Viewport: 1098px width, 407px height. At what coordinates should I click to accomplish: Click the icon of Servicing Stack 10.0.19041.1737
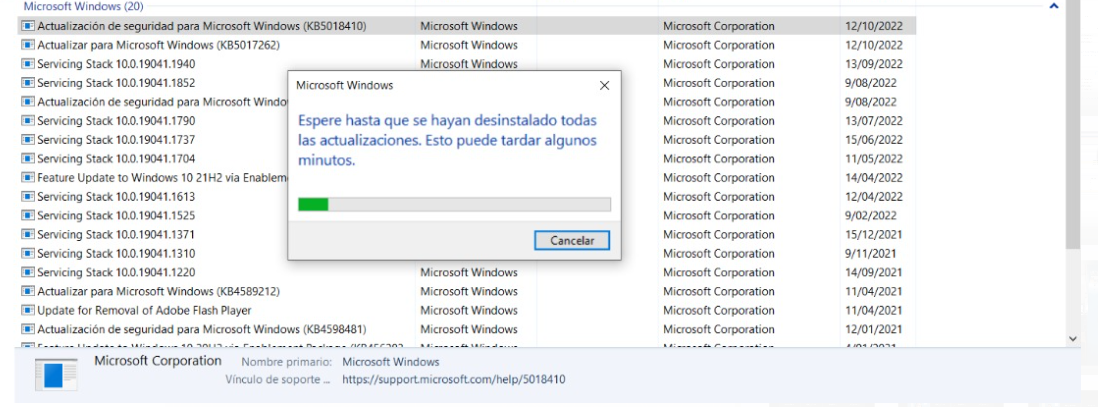(27, 139)
